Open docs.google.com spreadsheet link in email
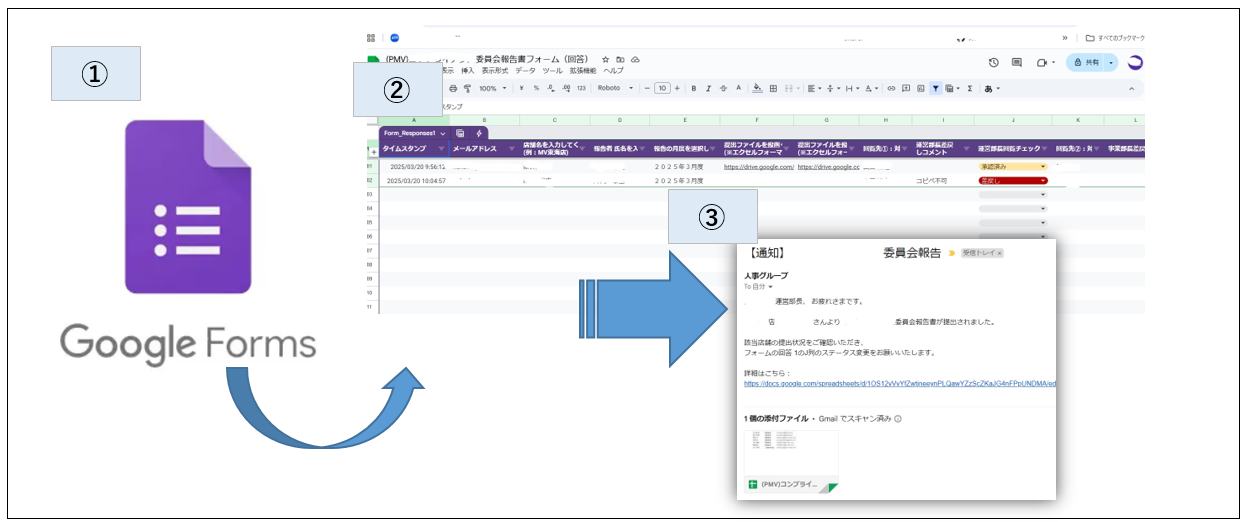This screenshot has width=1248, height=522. [x=900, y=383]
